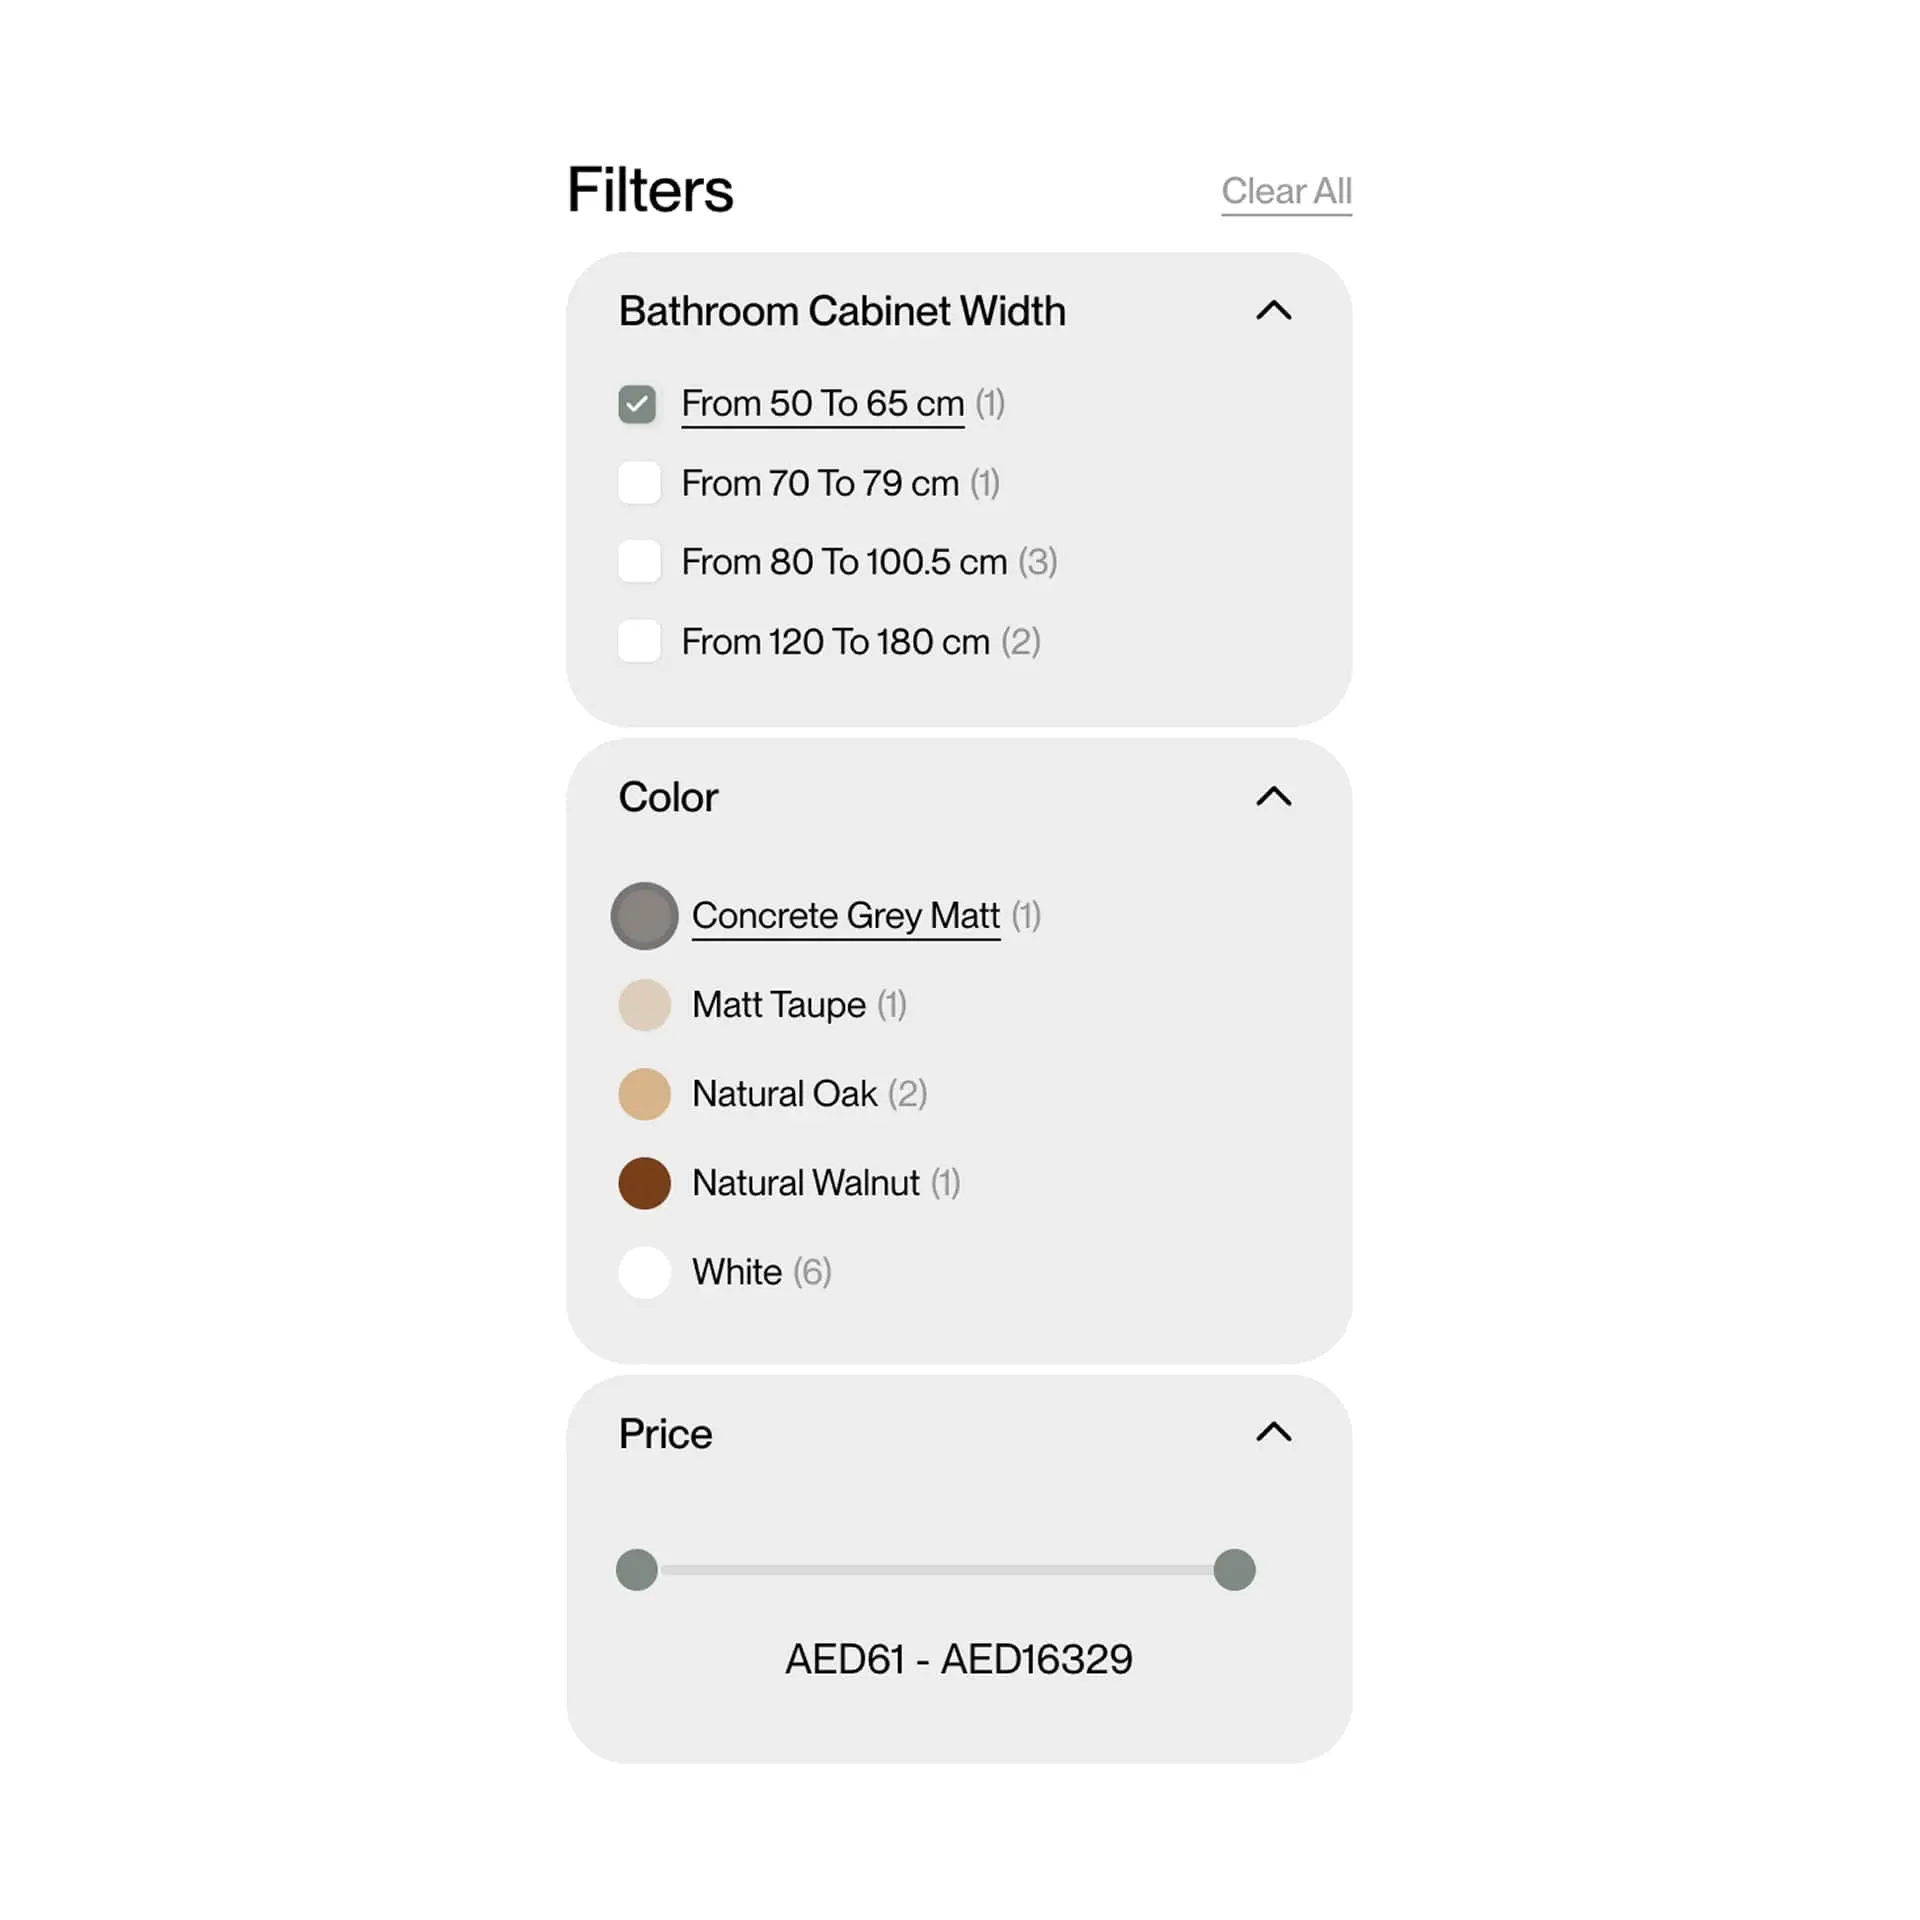Screen dimensions: 1920x1920
Task: Click the minimum price slider handle
Action: (637, 1569)
